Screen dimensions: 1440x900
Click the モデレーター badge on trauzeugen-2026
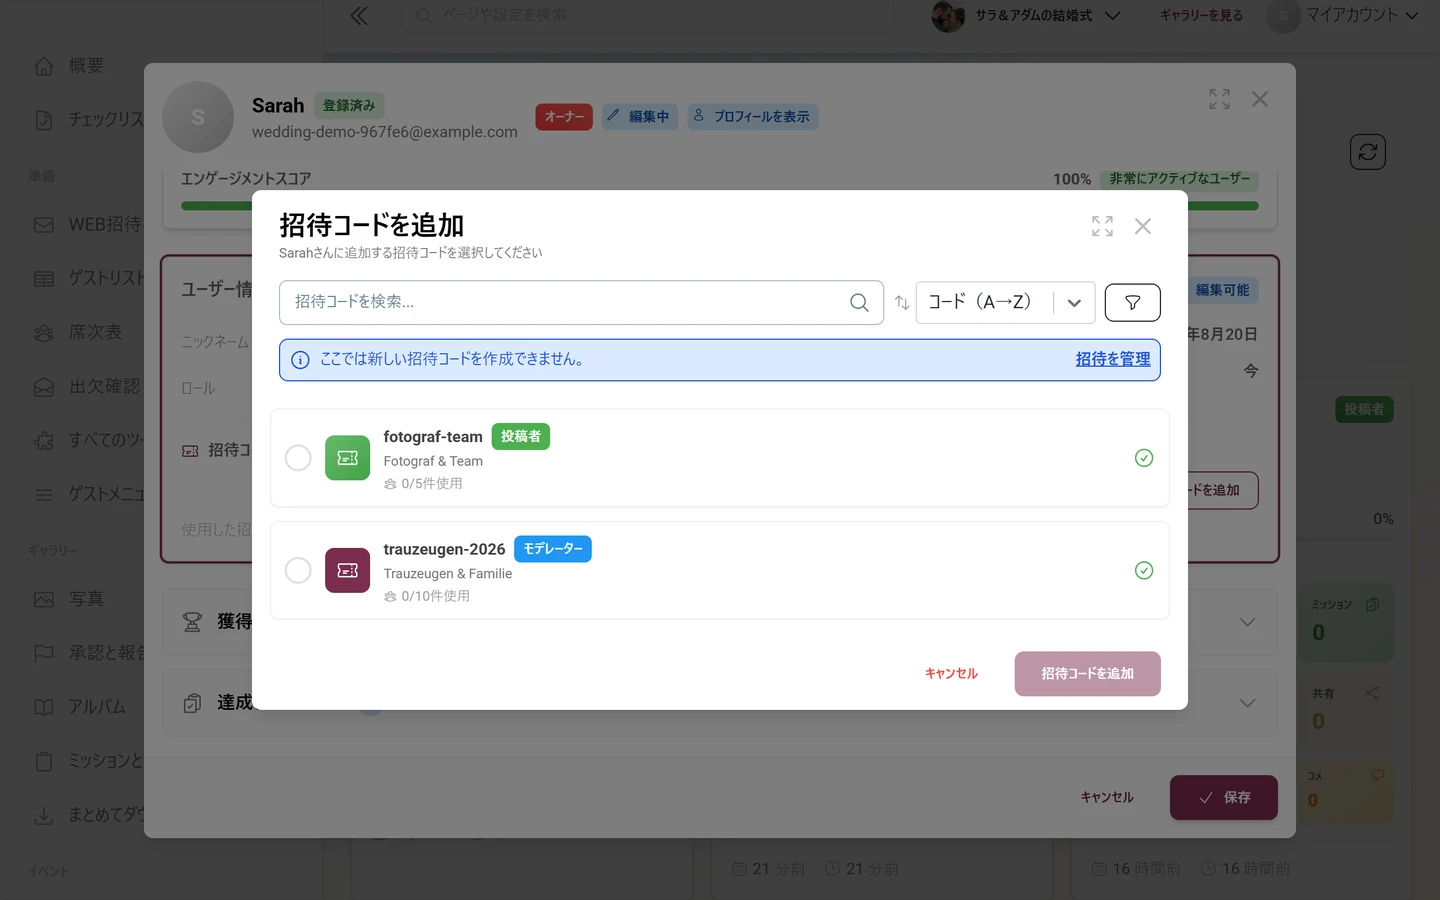click(552, 549)
